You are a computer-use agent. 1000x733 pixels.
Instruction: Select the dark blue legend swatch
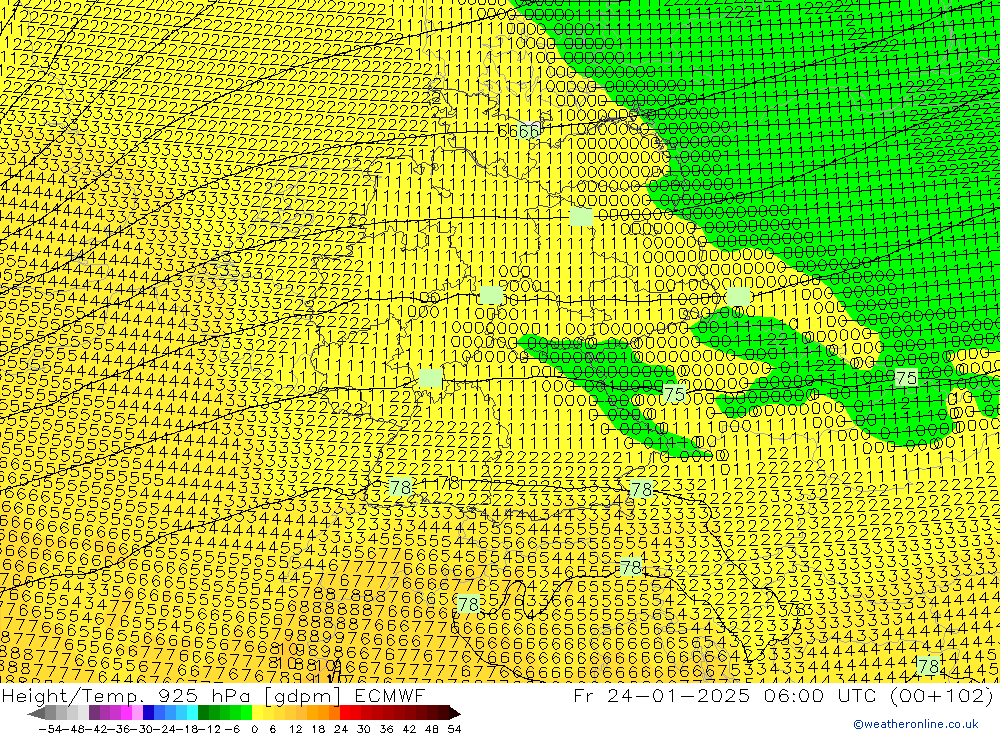(x=148, y=713)
